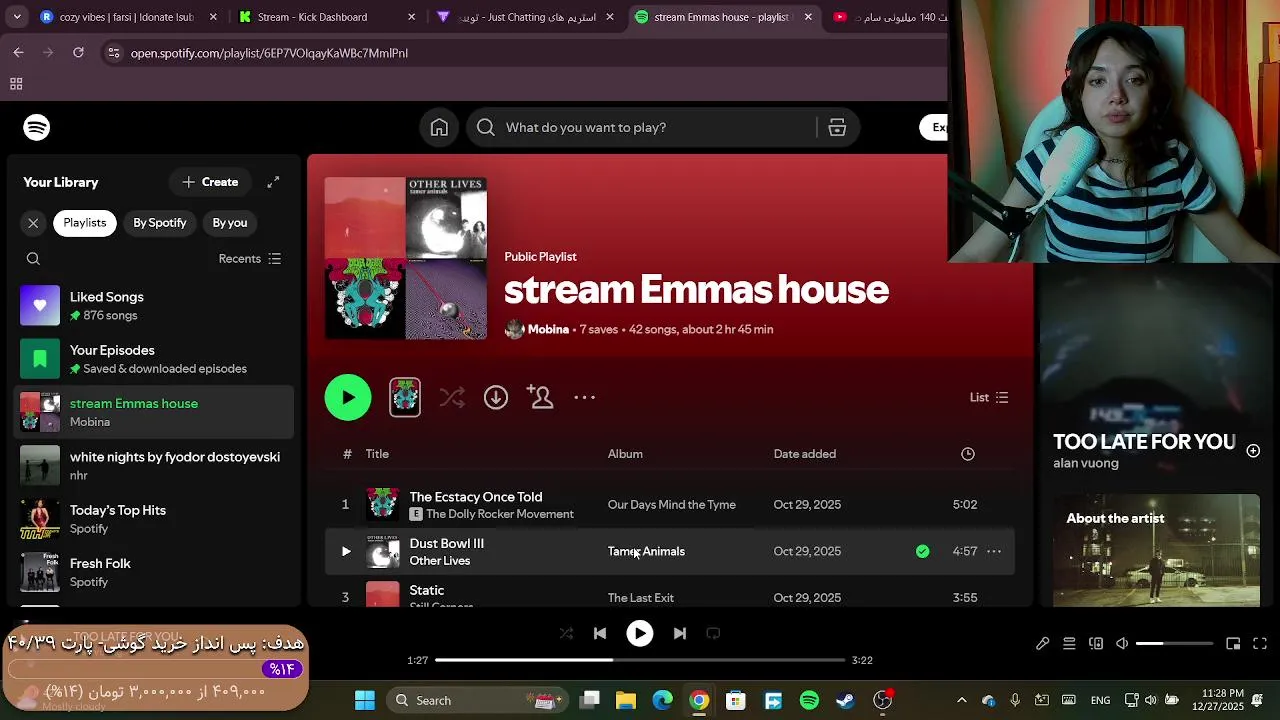Viewport: 1280px width, 720px height.
Task: Toggle saved checkmark for Dust Bowl III
Action: click(922, 551)
